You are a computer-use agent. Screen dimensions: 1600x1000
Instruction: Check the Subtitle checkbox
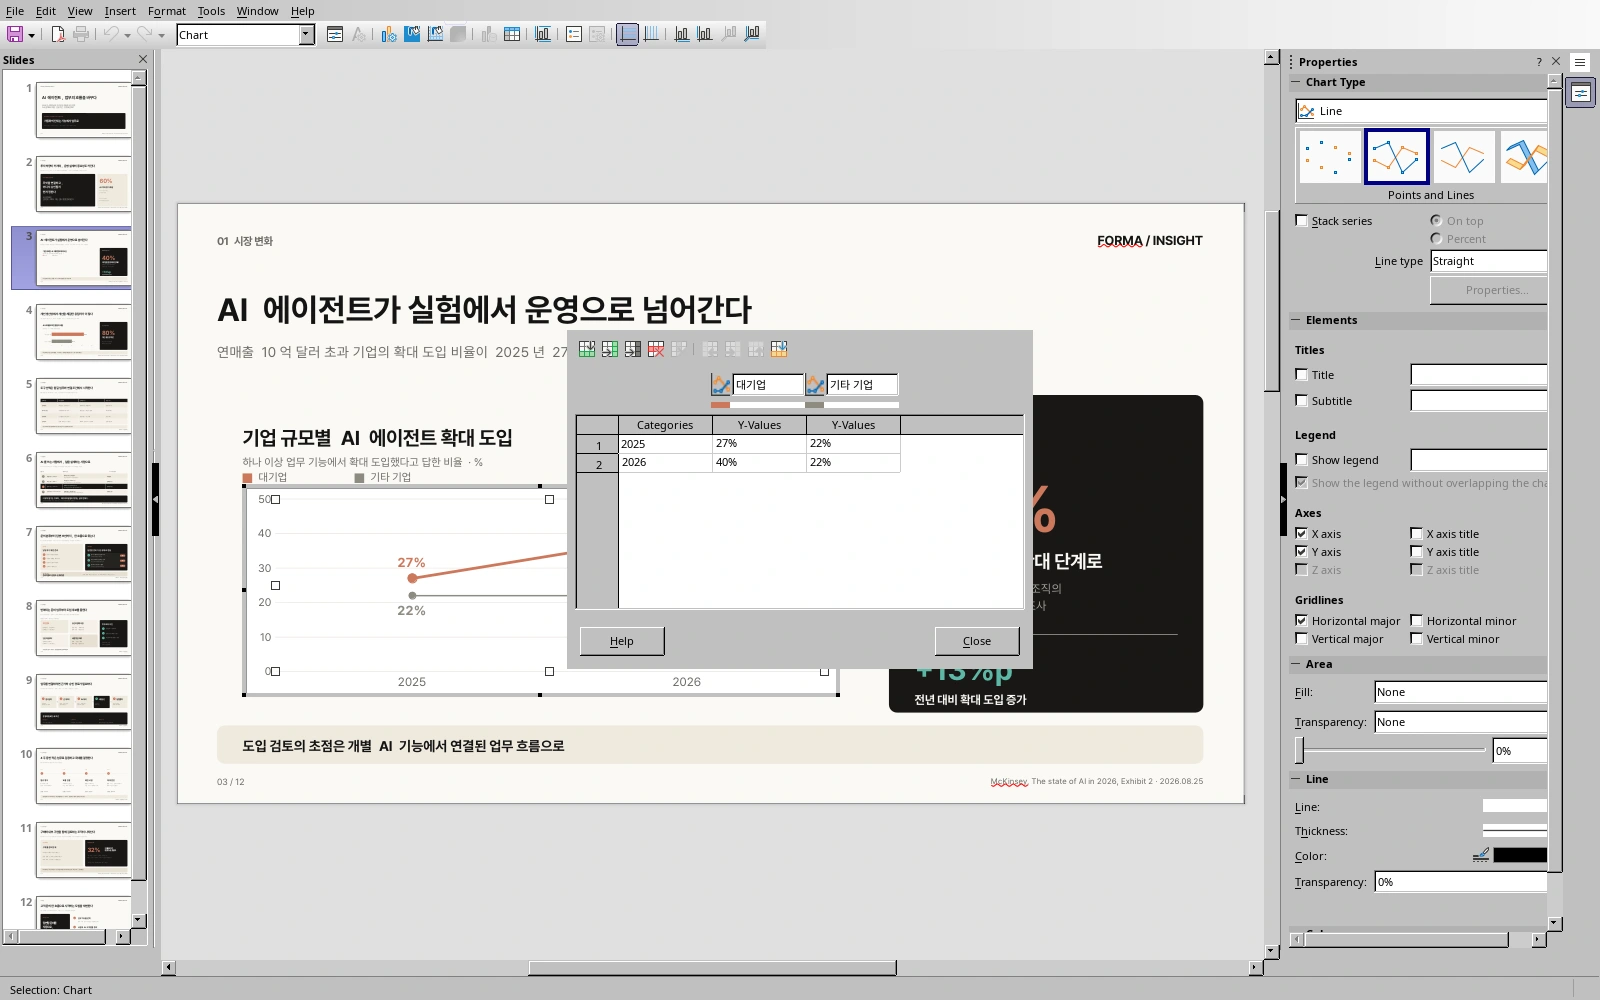1301,401
